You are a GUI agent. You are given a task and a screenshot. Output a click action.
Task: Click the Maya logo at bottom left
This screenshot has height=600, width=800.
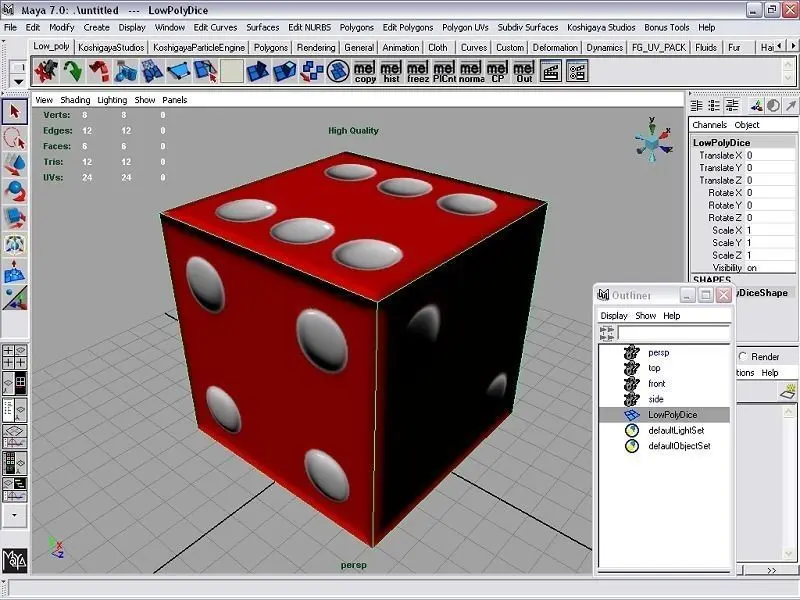click(x=15, y=561)
